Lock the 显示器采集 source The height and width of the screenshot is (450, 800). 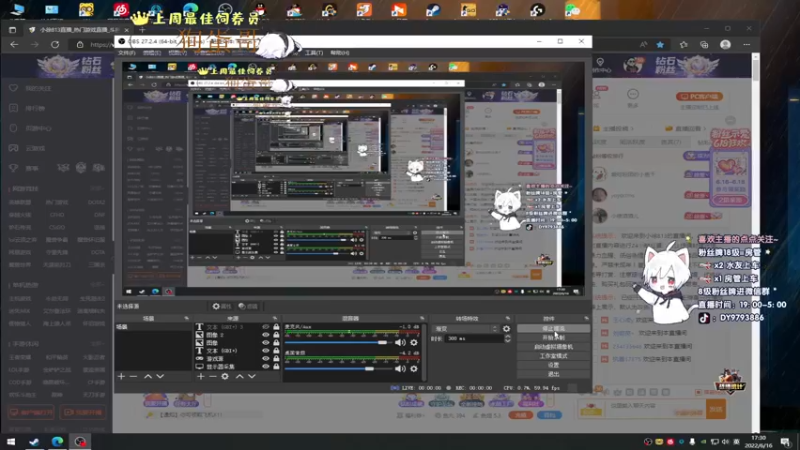pos(276,366)
